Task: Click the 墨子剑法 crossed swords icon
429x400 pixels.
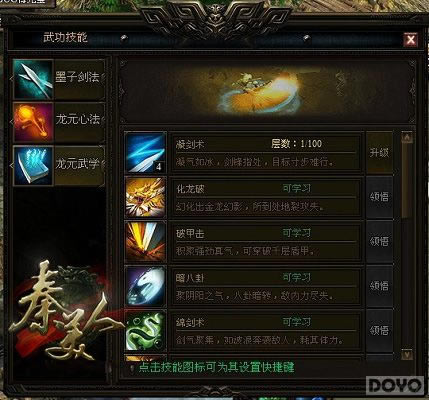Action: coord(33,79)
